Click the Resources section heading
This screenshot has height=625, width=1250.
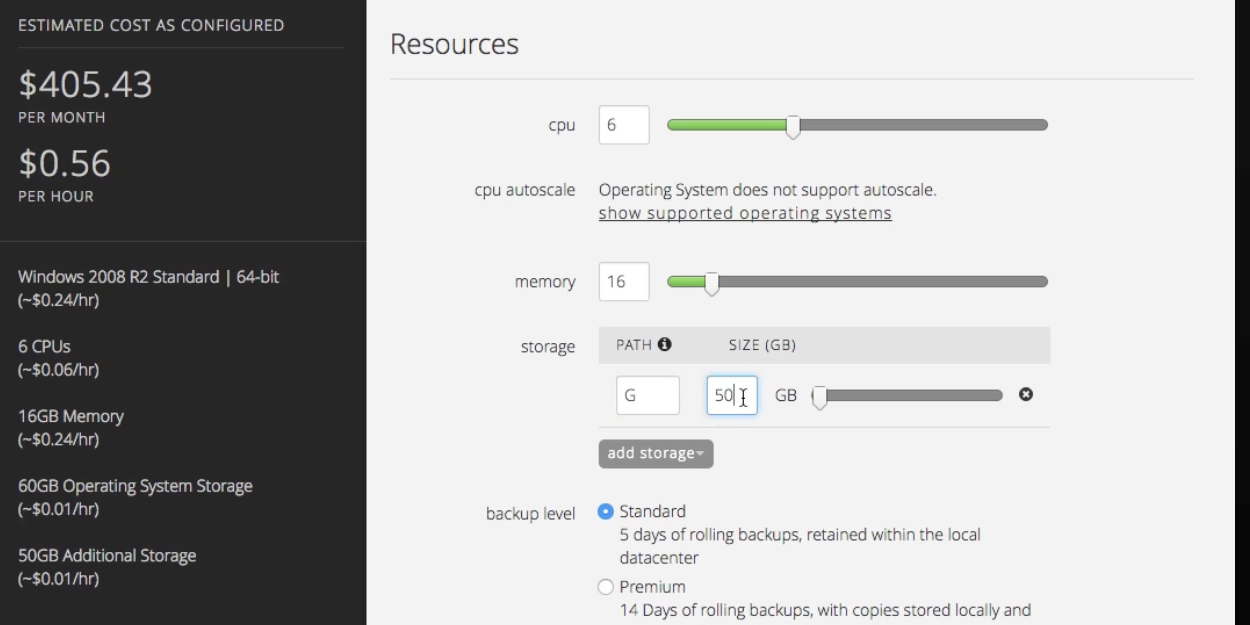454,44
